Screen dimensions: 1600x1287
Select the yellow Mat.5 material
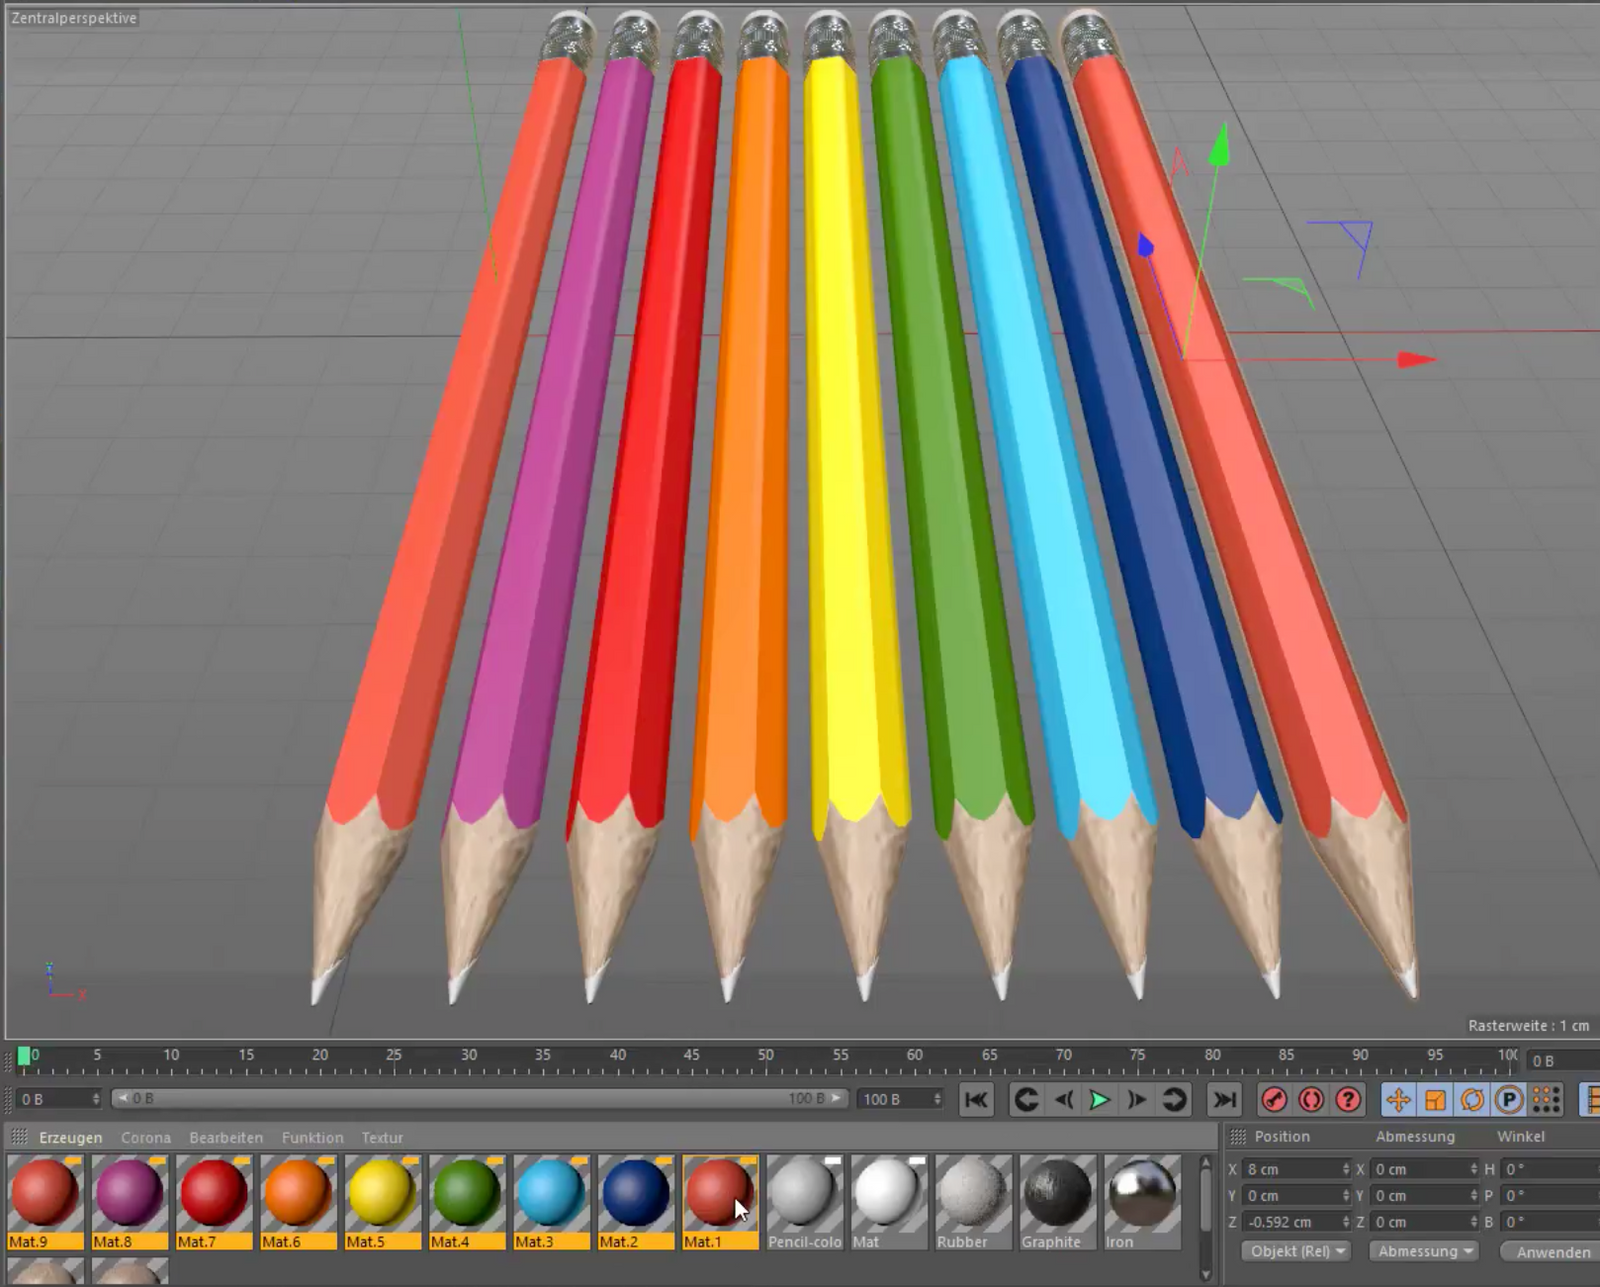point(383,1202)
